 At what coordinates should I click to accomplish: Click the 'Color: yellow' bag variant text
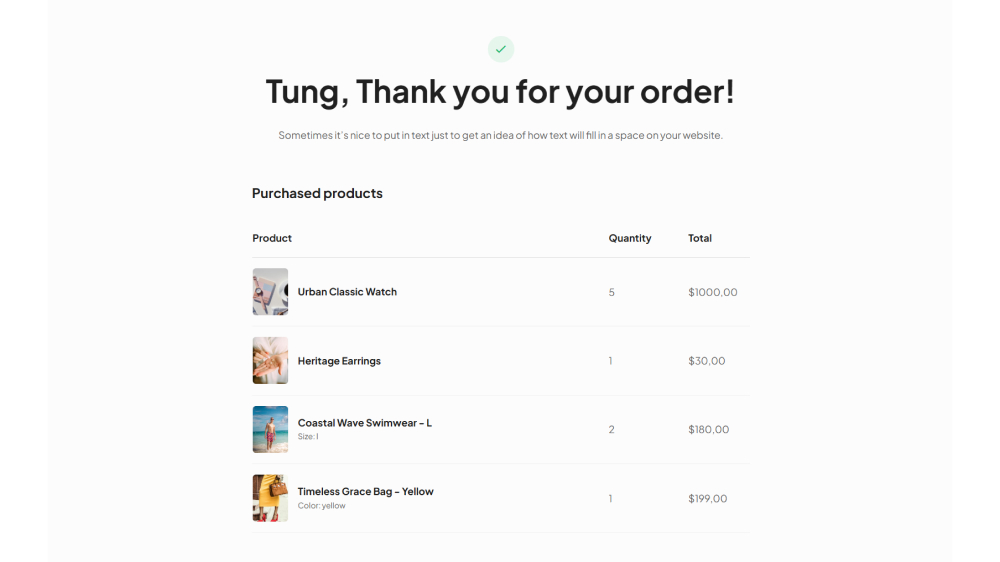(321, 506)
